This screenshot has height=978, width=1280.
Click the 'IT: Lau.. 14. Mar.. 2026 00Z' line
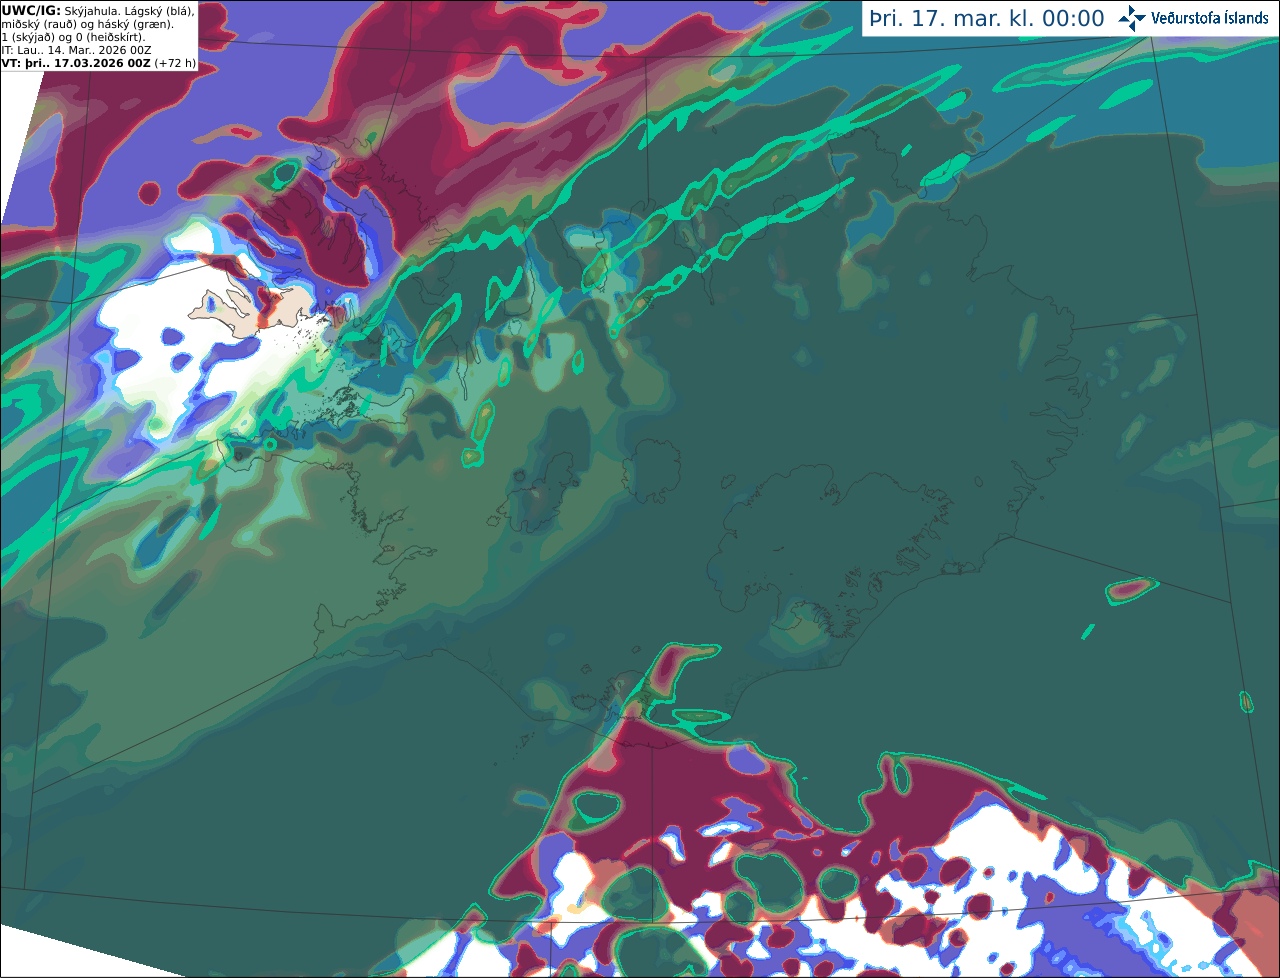[77, 50]
